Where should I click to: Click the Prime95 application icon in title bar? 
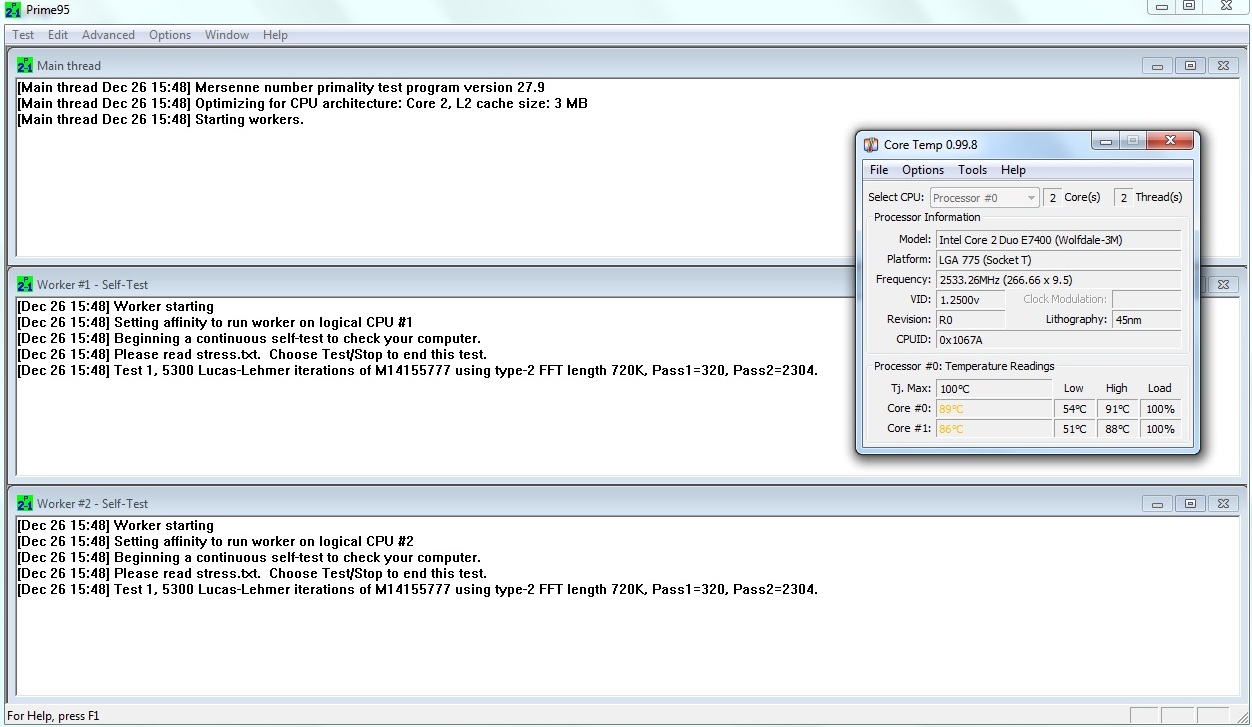pyautogui.click(x=13, y=10)
